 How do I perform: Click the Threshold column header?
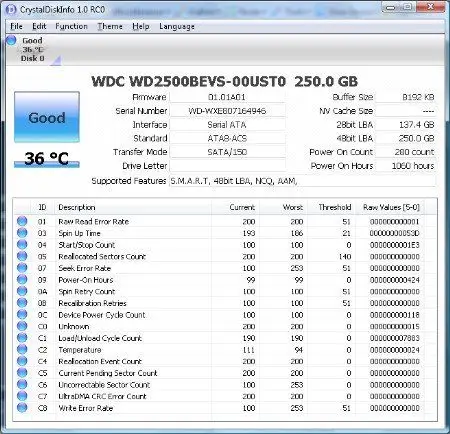click(331, 207)
